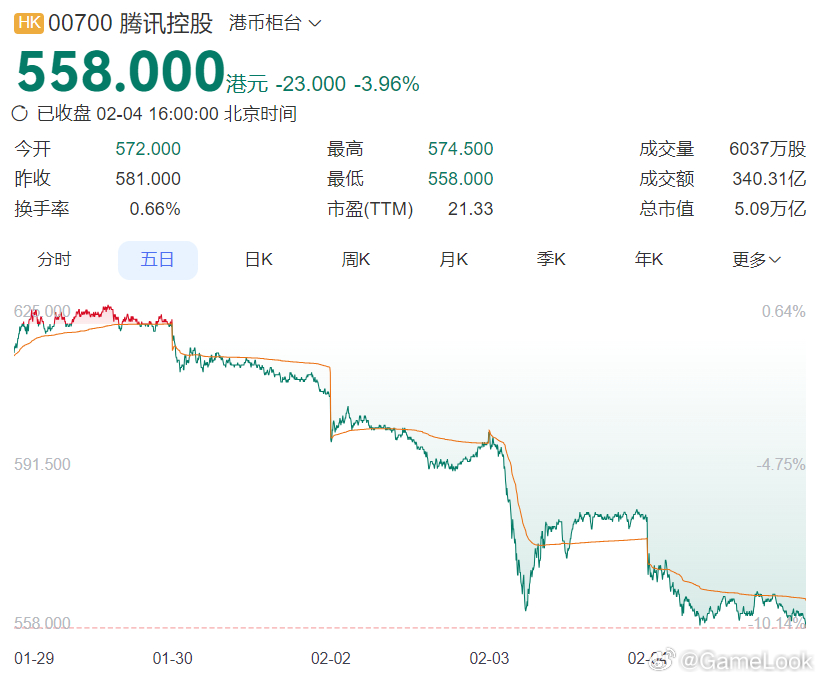Viewport: 821px width, 679px height.
Task: Click the -4.75% right axis label
Action: coord(781,464)
